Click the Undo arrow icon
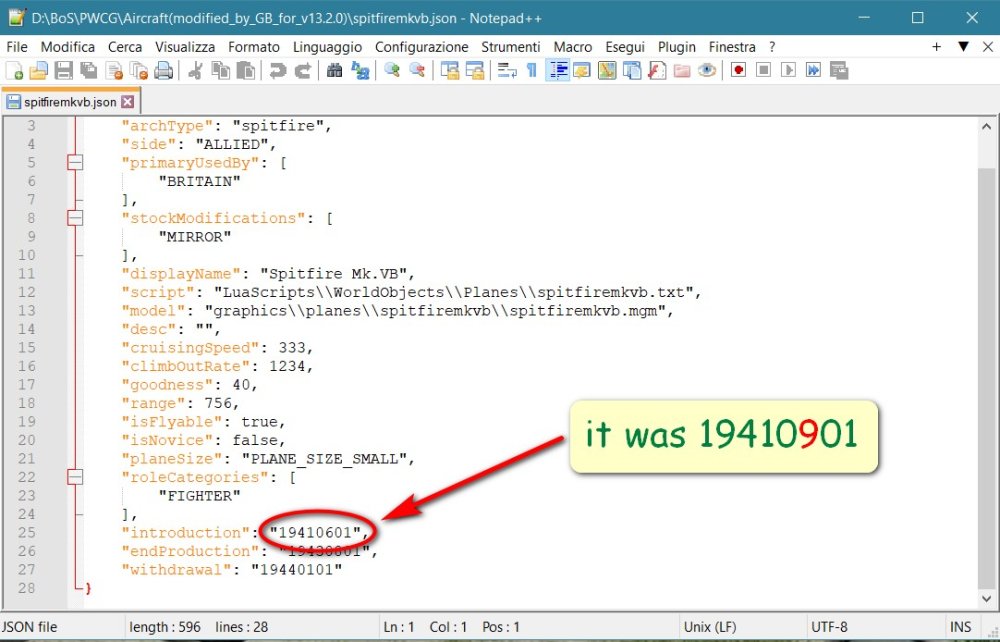Screen dimensions: 1000x642 (x=278, y=70)
